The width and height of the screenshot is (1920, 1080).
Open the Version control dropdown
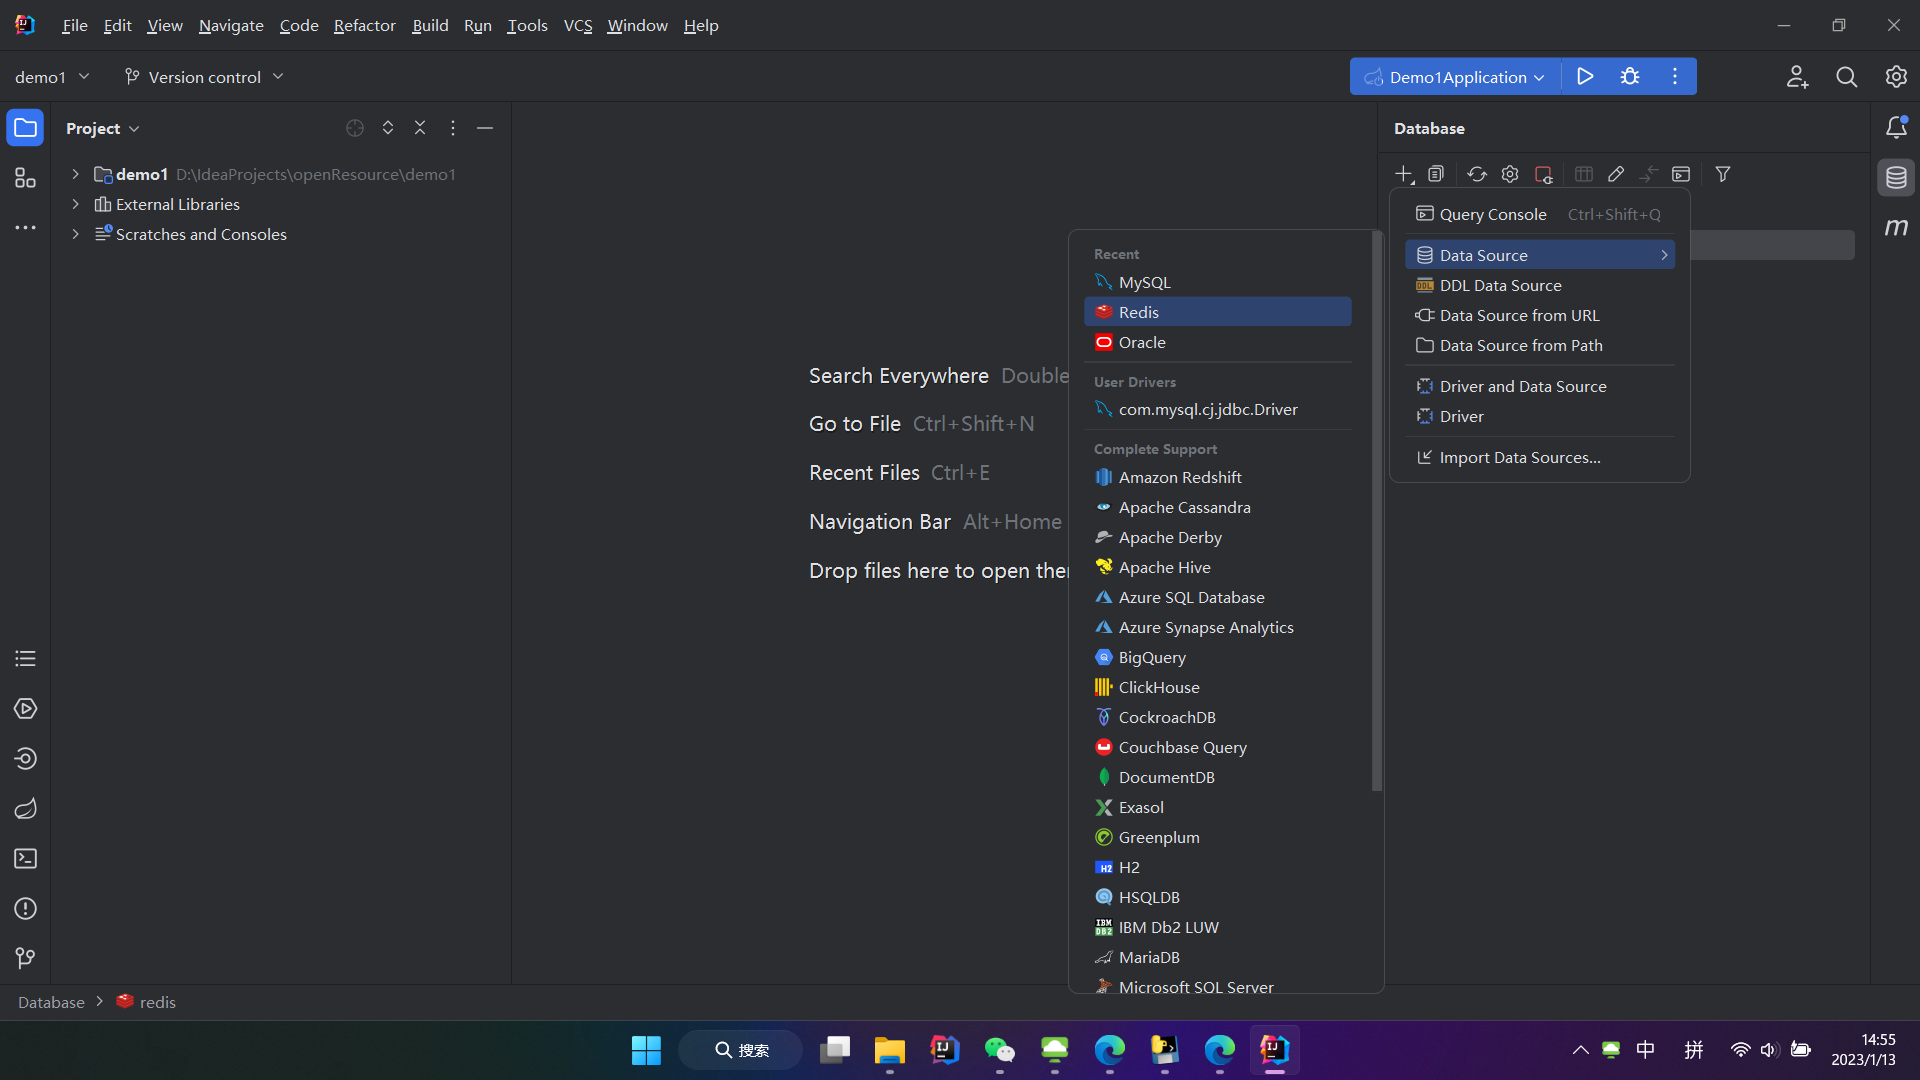click(204, 77)
